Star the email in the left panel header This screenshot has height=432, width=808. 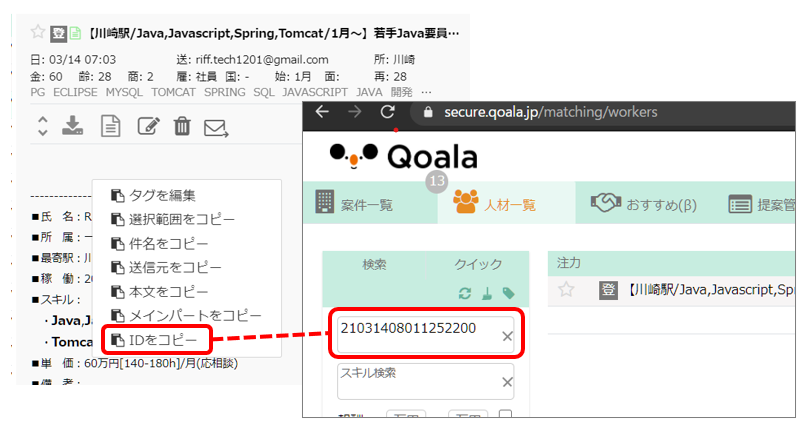38,32
